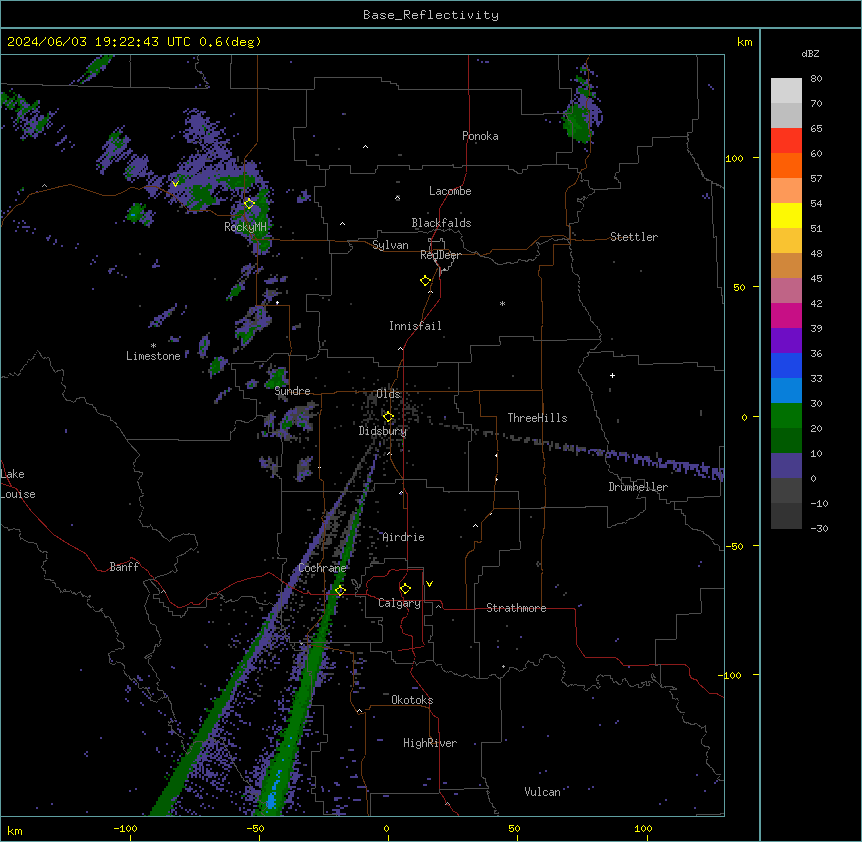Click the Banff label on map
862x842 pixels.
(x=124, y=567)
